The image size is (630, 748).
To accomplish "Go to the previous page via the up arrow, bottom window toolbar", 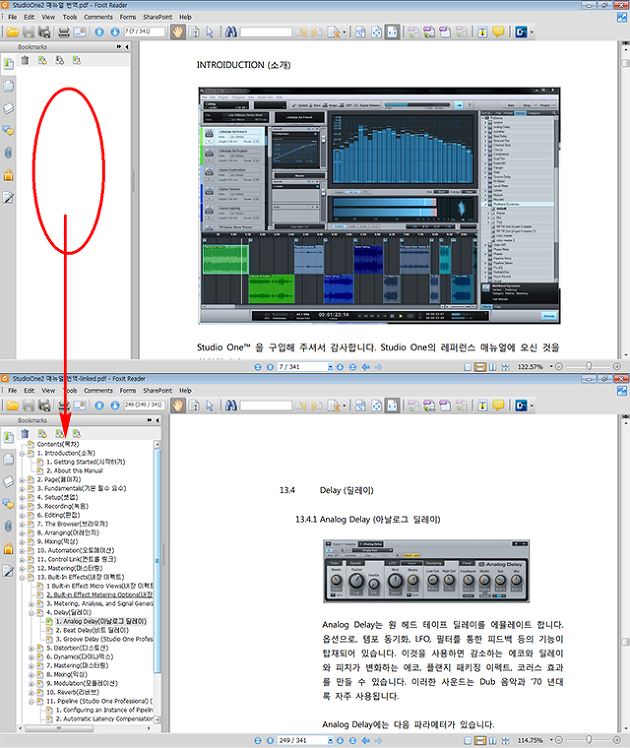I will tap(99, 405).
